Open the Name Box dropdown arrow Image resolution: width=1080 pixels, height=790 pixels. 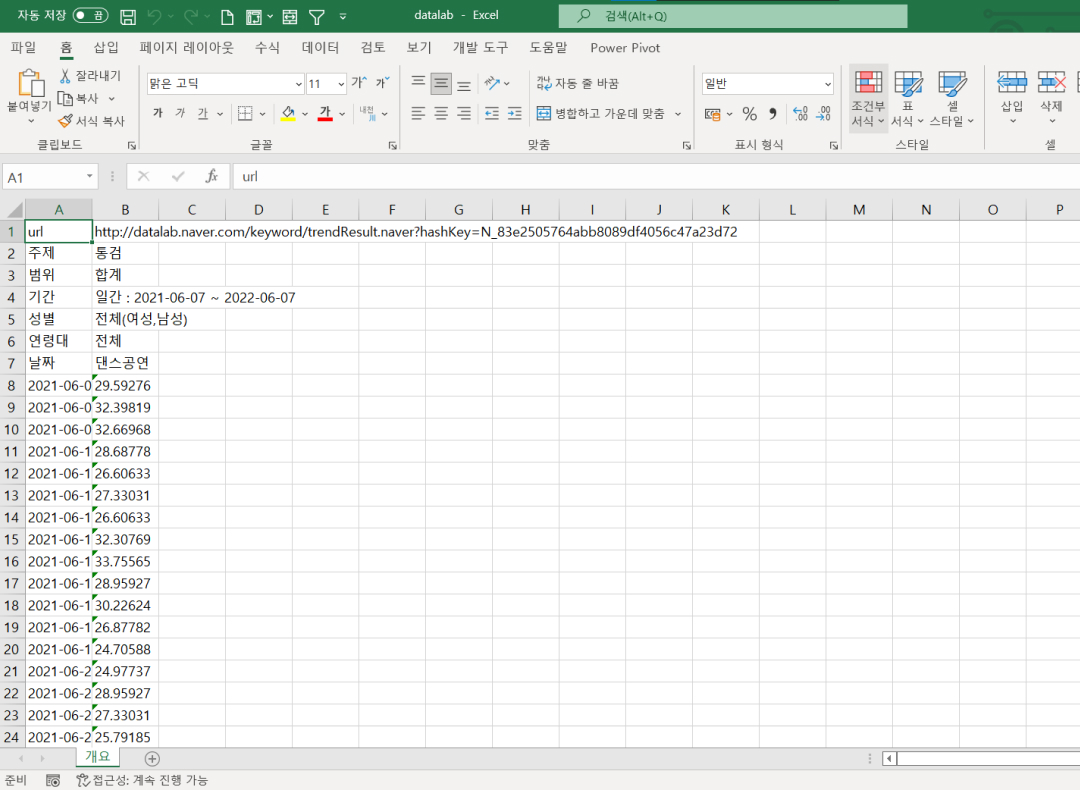pos(89,177)
